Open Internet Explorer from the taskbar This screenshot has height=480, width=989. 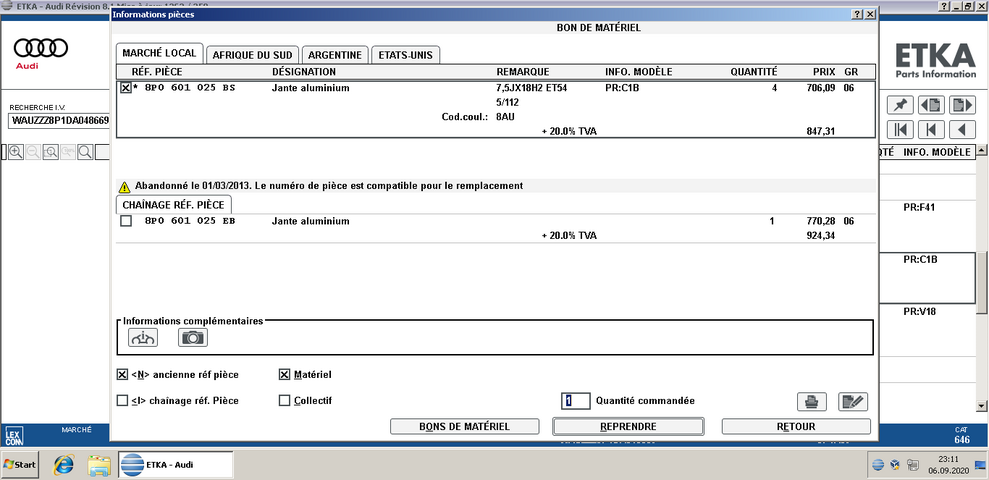[64, 465]
